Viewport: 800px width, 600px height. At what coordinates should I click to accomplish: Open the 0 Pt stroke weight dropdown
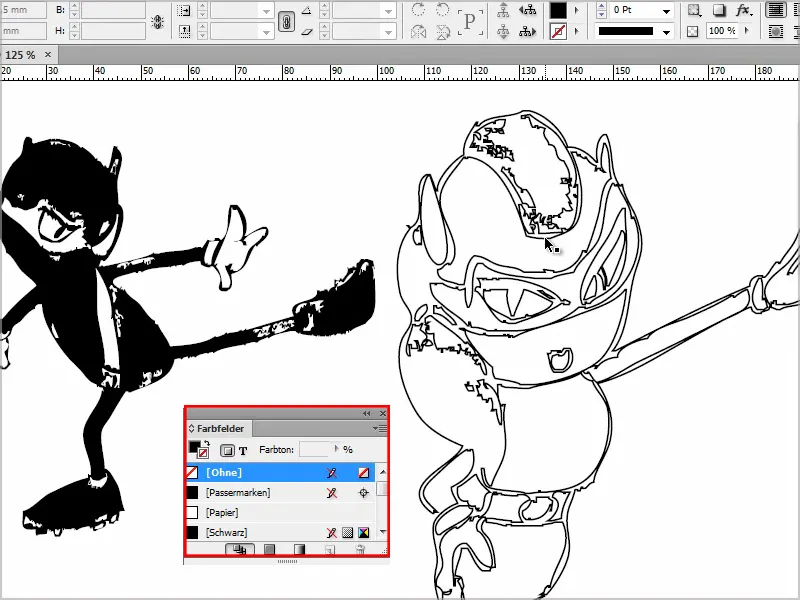coord(666,11)
